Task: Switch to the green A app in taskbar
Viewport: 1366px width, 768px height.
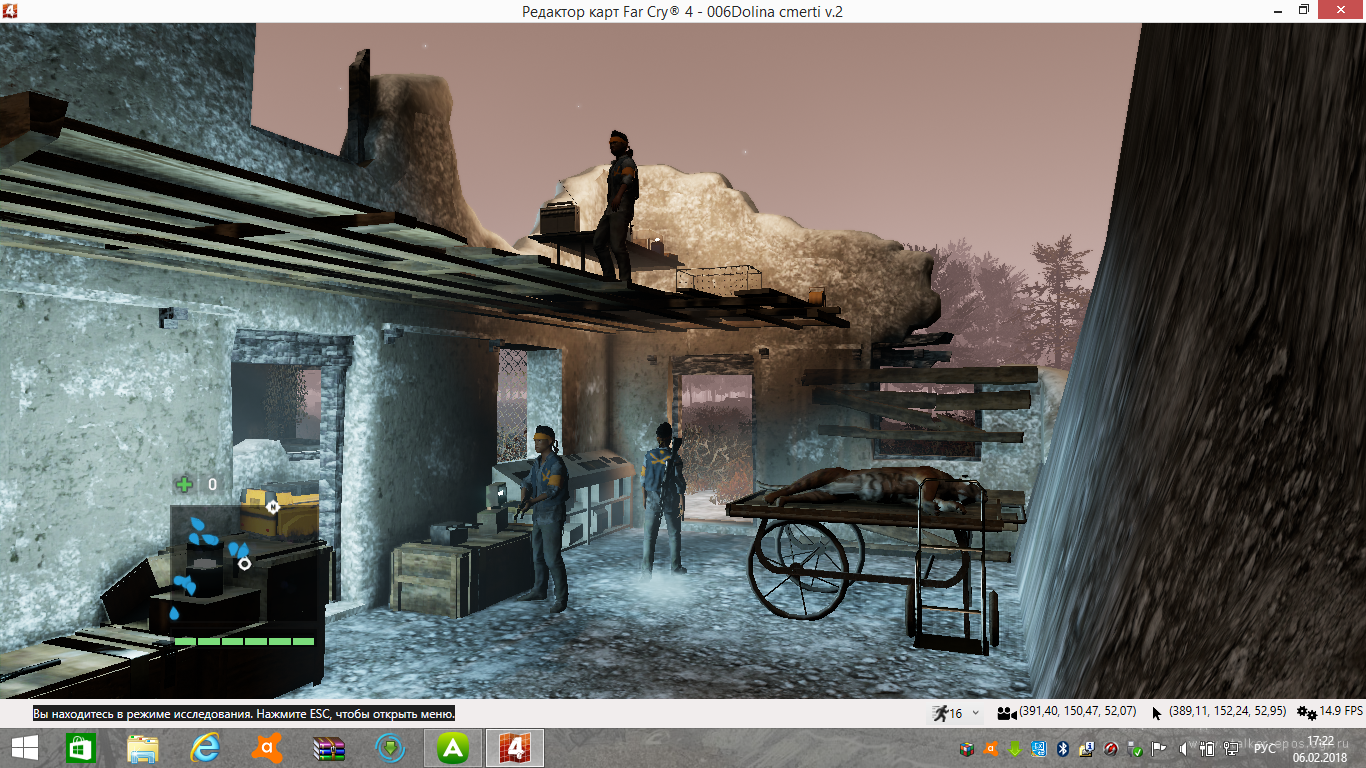Action: [x=454, y=748]
